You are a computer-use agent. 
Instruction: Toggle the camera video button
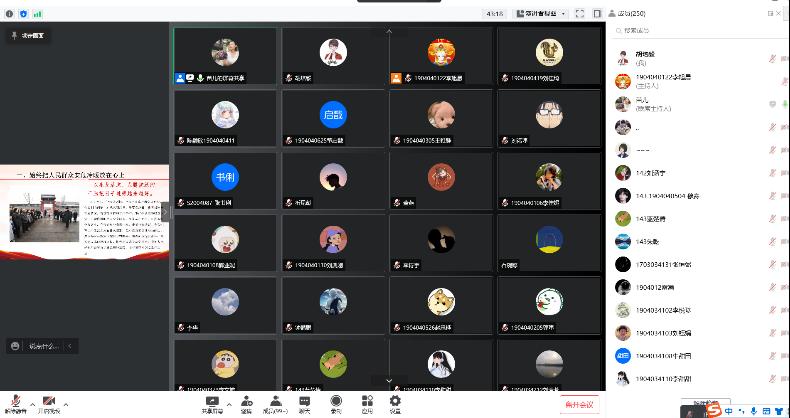pos(49,403)
